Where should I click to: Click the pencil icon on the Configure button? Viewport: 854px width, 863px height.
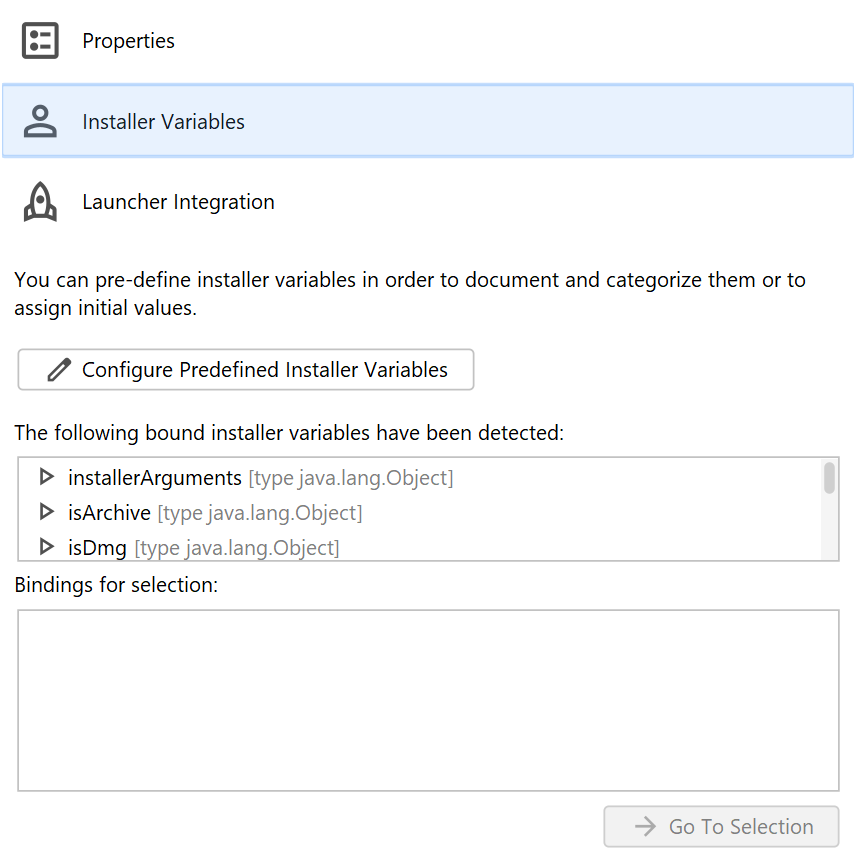click(59, 370)
